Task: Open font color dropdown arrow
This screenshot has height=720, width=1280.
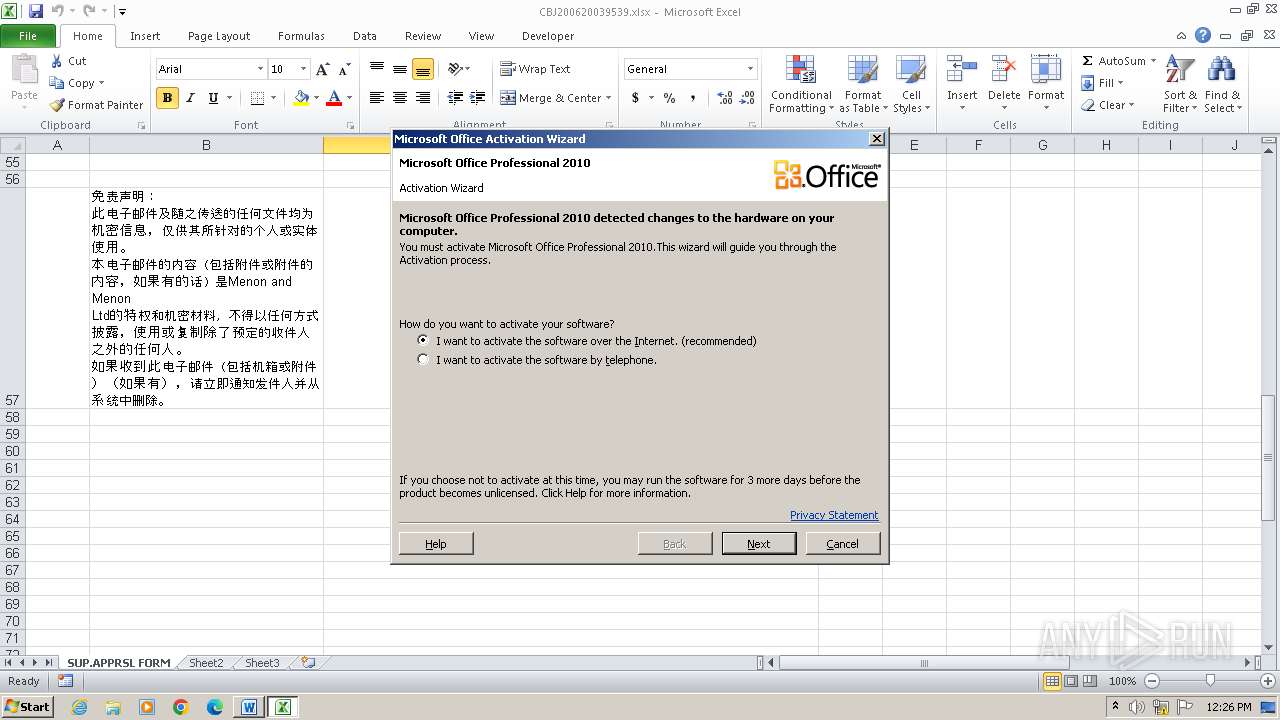Action: [x=349, y=98]
